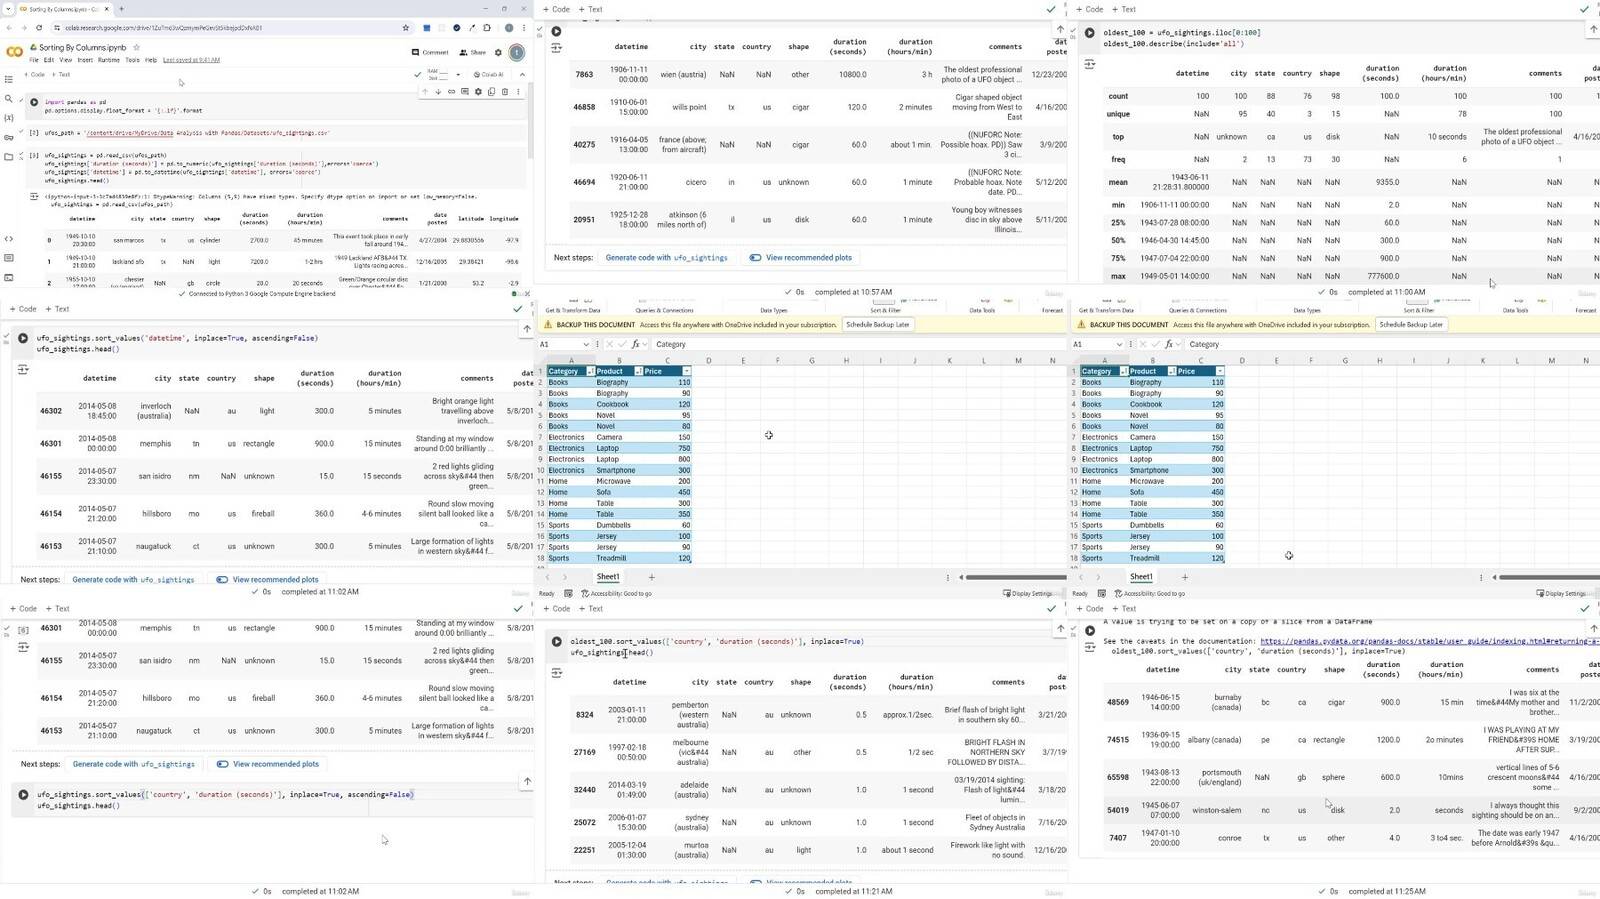
Task: Open the Files folder icon in Colab sidebar
Action: [9, 156]
